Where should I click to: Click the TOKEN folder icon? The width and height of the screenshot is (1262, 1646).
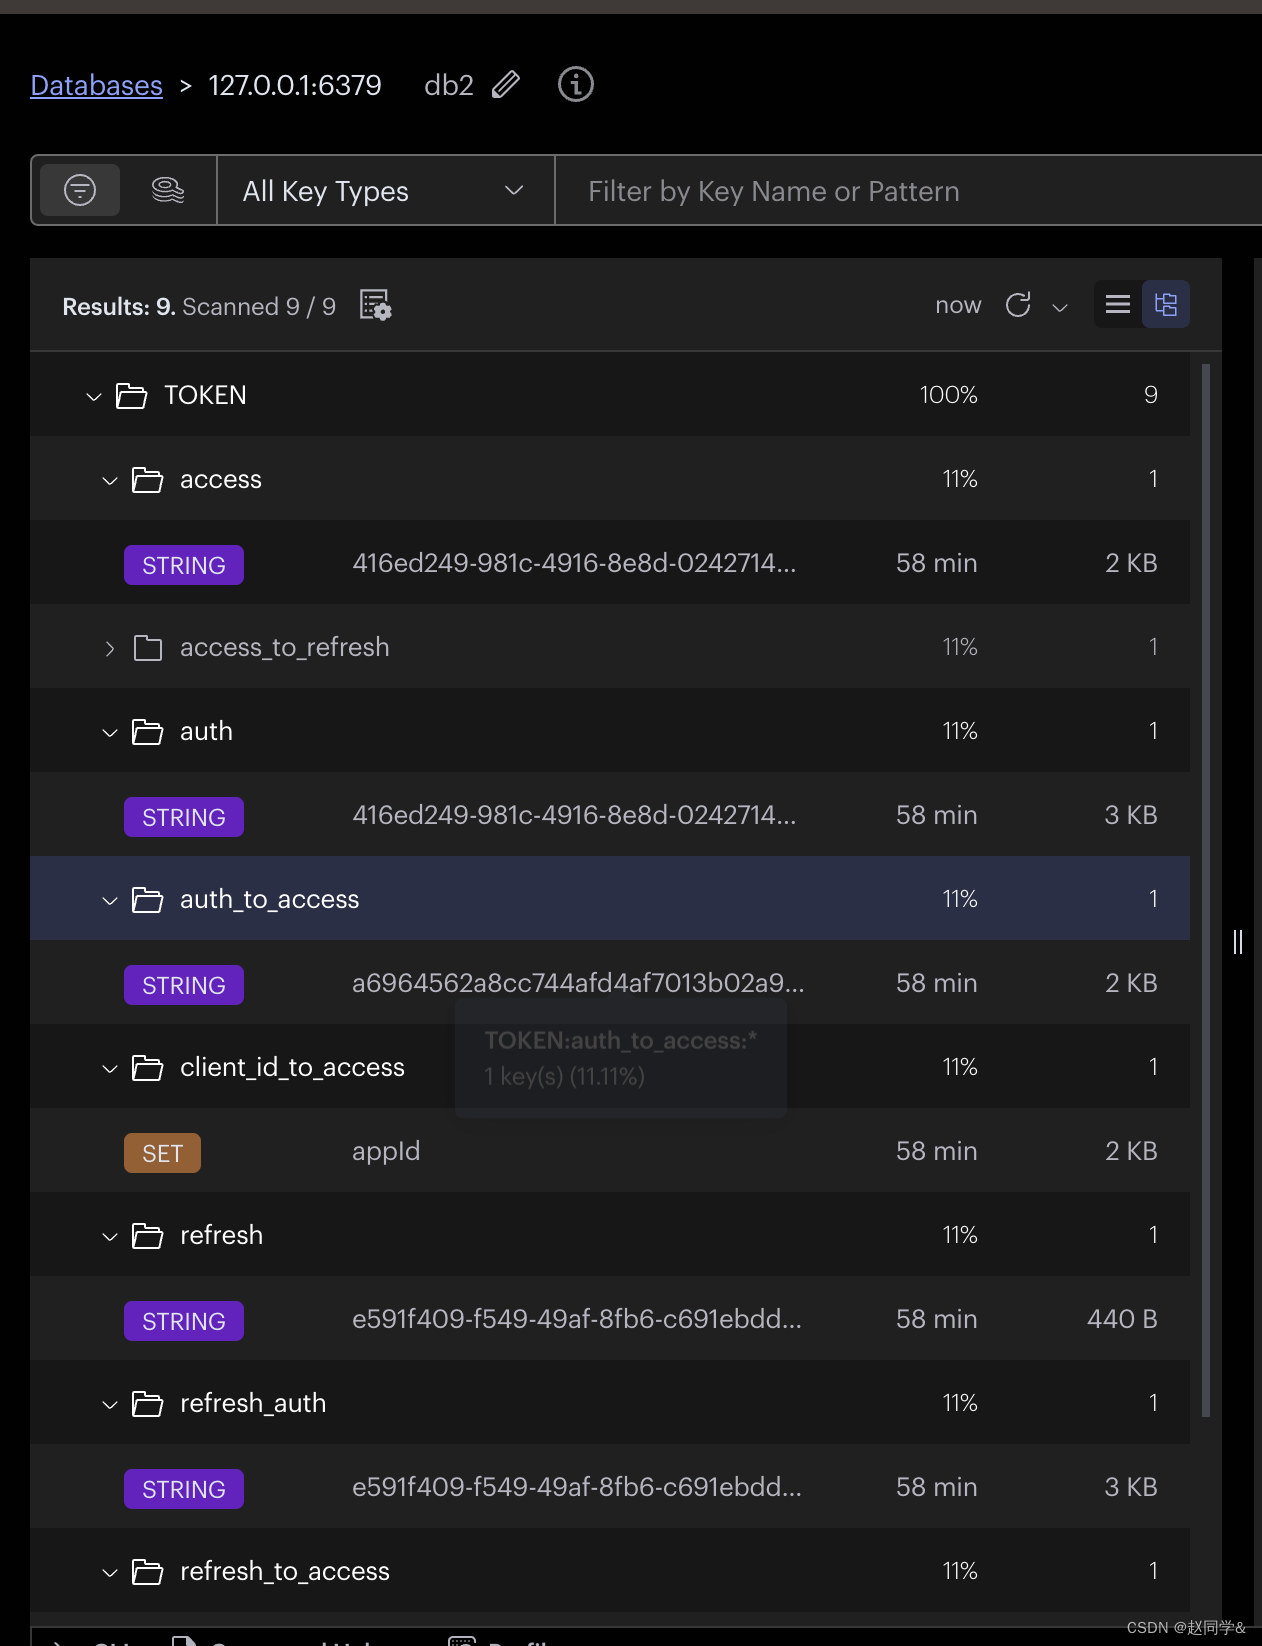point(131,396)
